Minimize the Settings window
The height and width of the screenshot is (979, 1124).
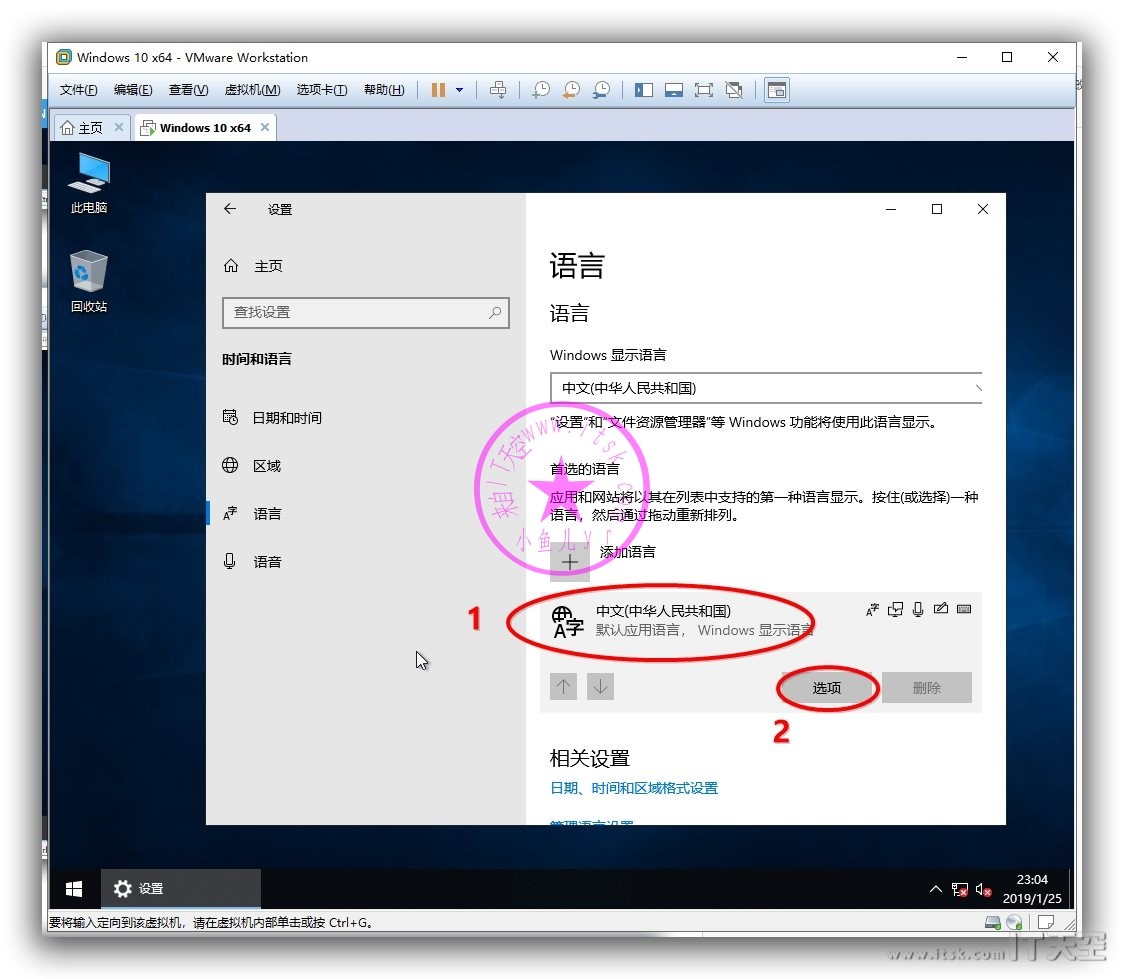click(891, 209)
